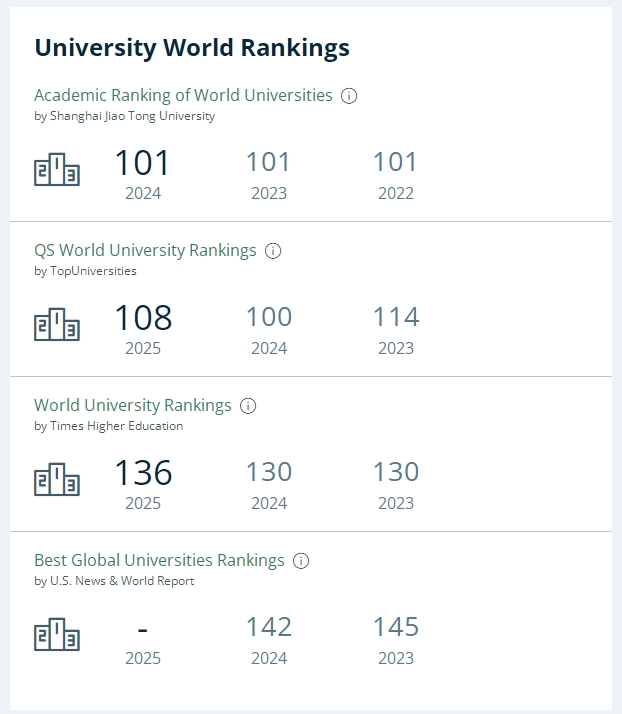Click the podium icon in the QS ranking row
The height and width of the screenshot is (714, 622).
click(57, 325)
